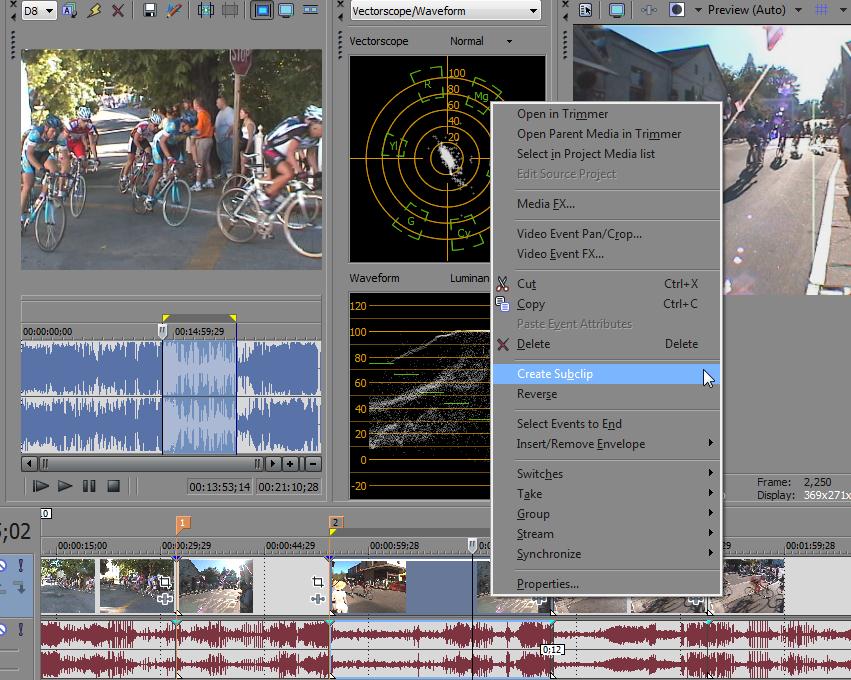Screen dimensions: 851x680
Task: Open the Vectorscope/Waveform scope dropdown
Action: click(532, 11)
